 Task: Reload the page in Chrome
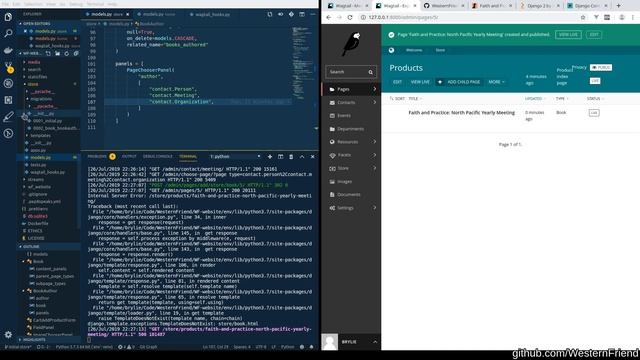pyautogui.click(x=350, y=18)
